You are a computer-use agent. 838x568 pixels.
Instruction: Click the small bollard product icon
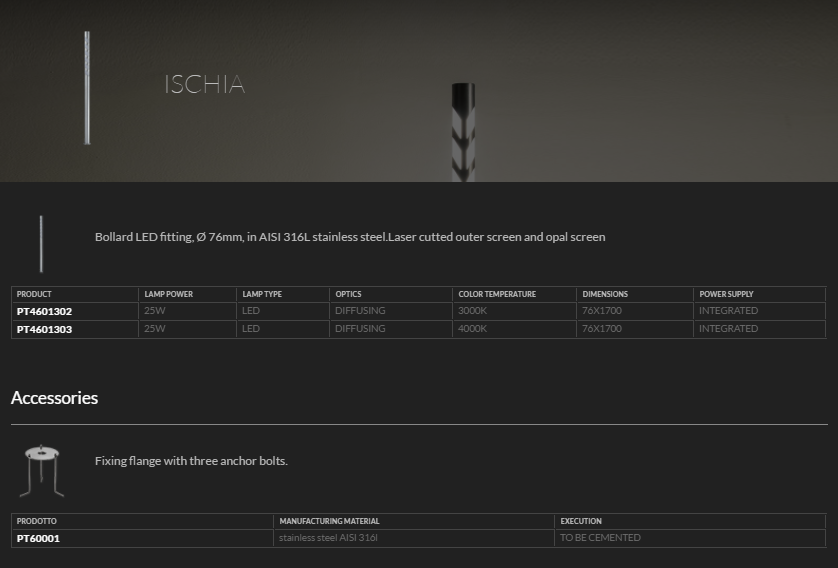pyautogui.click(x=41, y=243)
